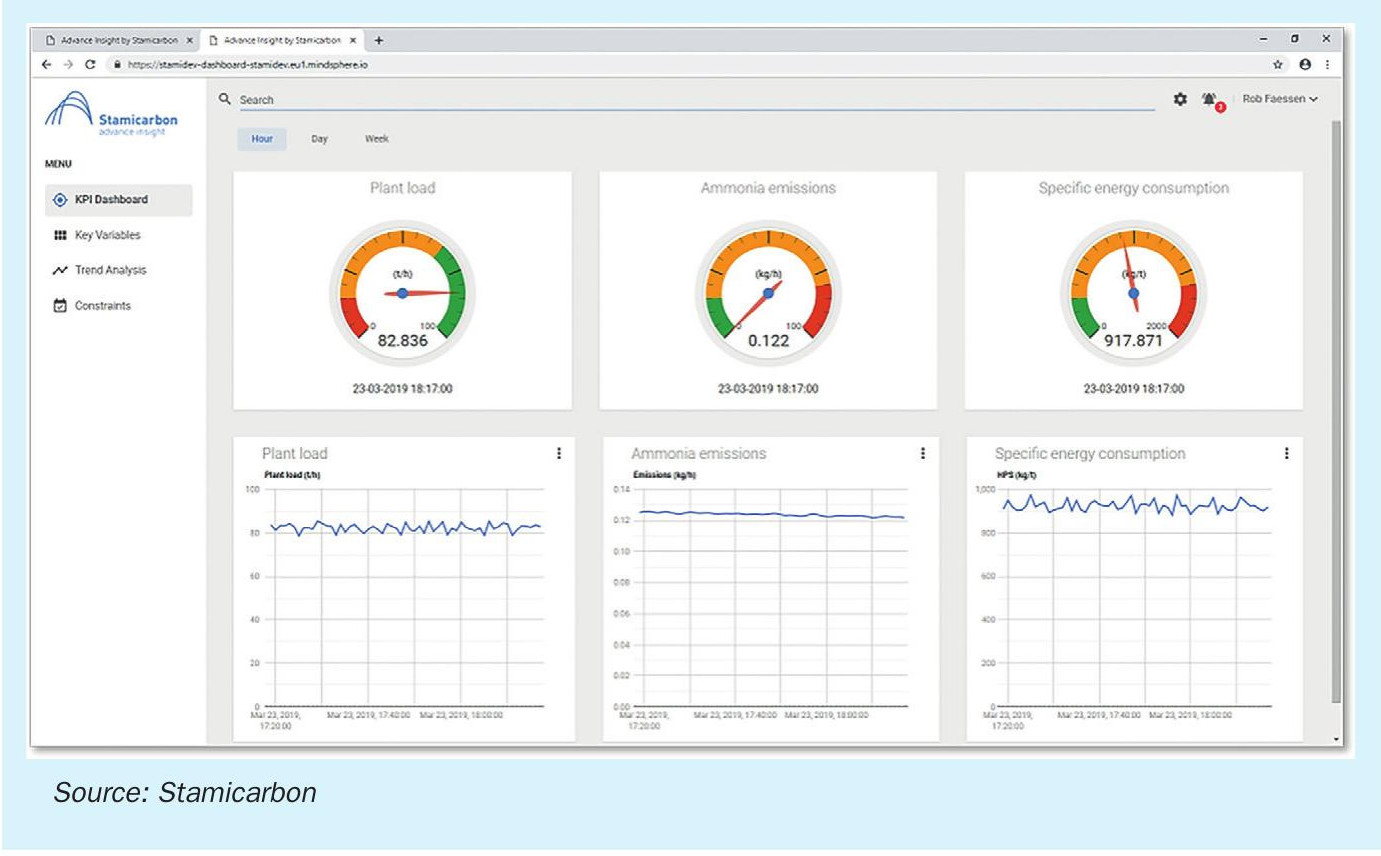This screenshot has height=856, width=1381.
Task: Close the first browser tab
Action: pyautogui.click(x=189, y=40)
